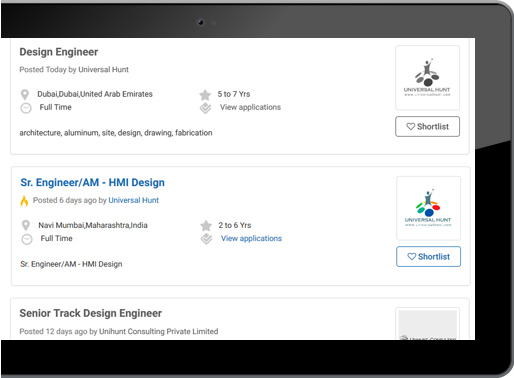
Task: Click the flame hot-job icon on HMI Design listing
Action: pos(24,201)
